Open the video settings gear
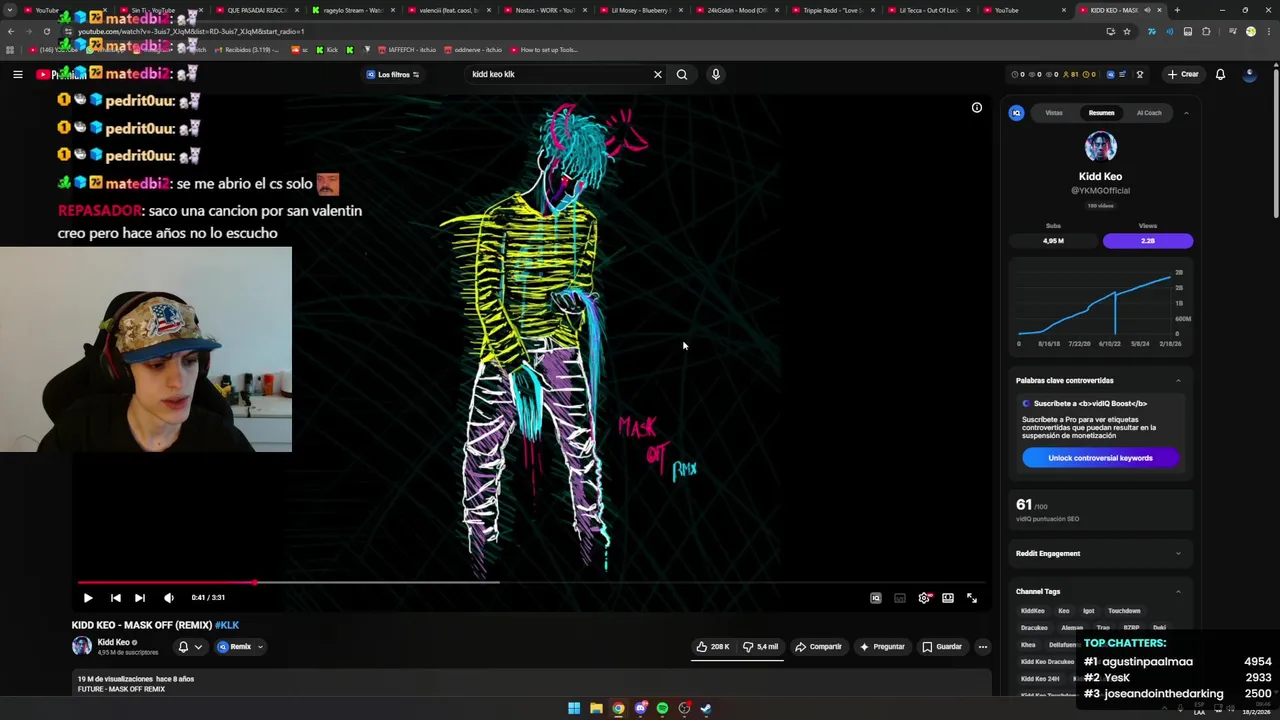 click(924, 598)
